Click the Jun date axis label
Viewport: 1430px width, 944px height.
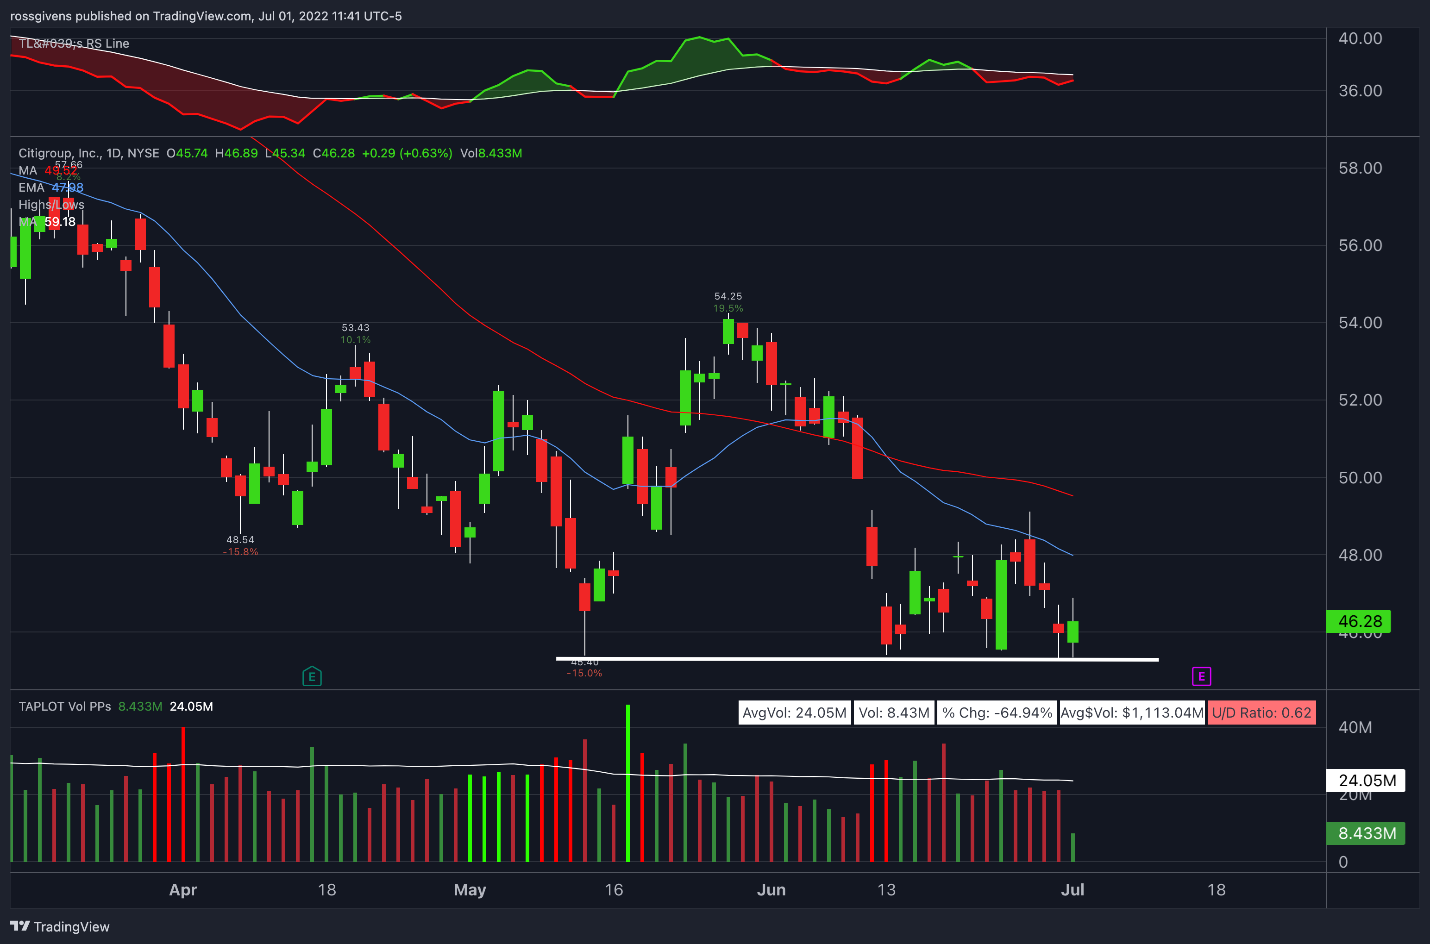coord(771,890)
